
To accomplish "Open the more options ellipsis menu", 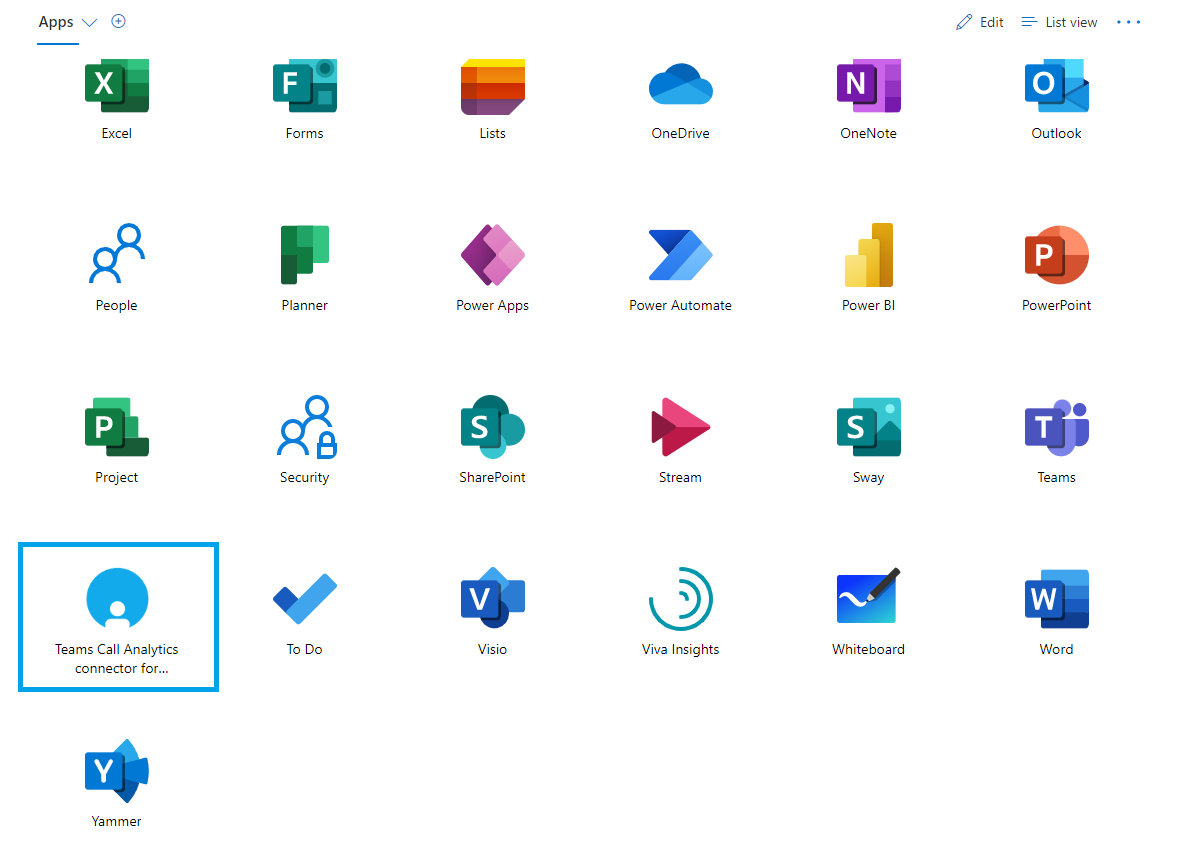I will [1128, 22].
